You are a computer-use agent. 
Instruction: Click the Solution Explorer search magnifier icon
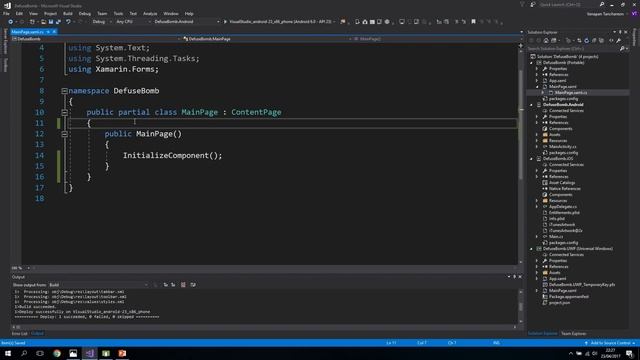pos(622,49)
